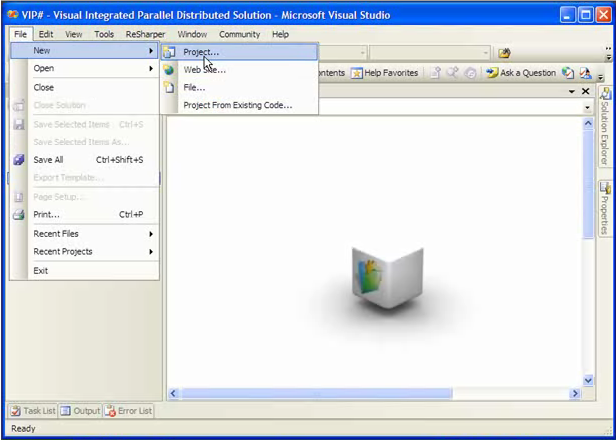Viewport: 616px width, 440px height.
Task: Click the Save All disks icon
Action: coord(18,160)
